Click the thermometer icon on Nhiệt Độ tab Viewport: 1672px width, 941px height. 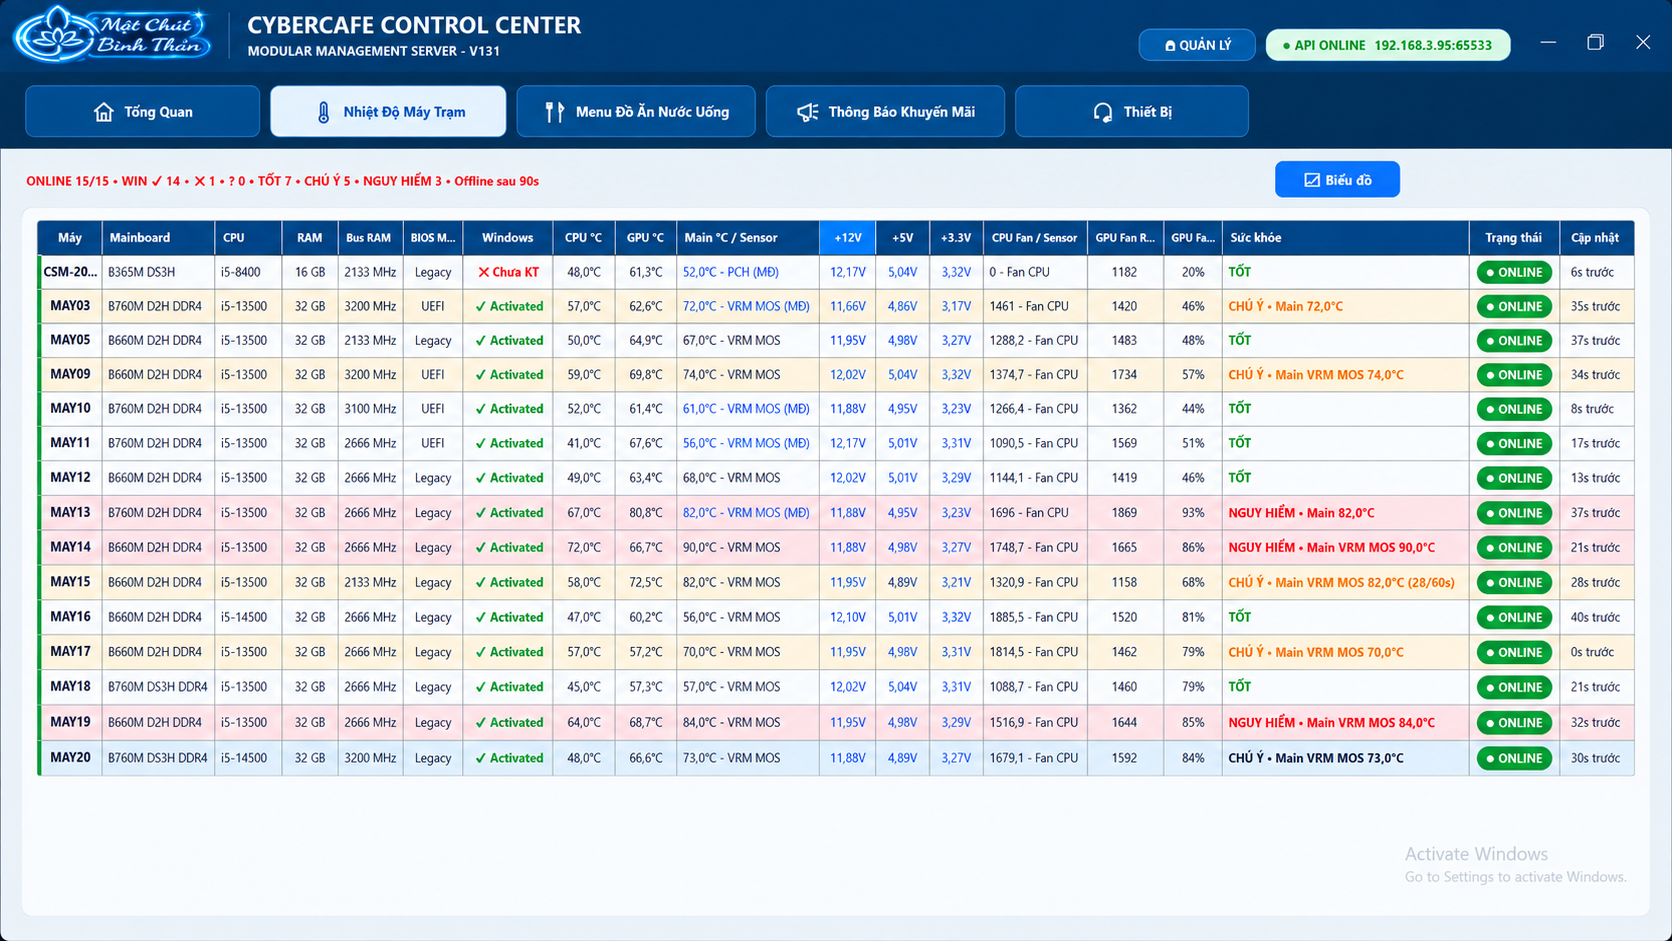tap(323, 112)
